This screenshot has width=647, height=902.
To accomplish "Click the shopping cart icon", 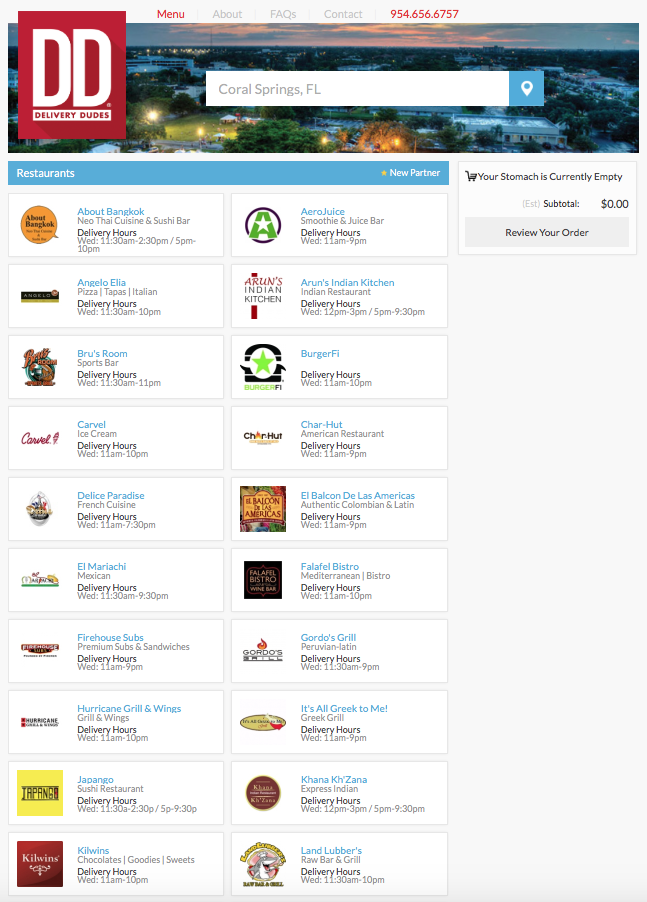I will (x=471, y=177).
